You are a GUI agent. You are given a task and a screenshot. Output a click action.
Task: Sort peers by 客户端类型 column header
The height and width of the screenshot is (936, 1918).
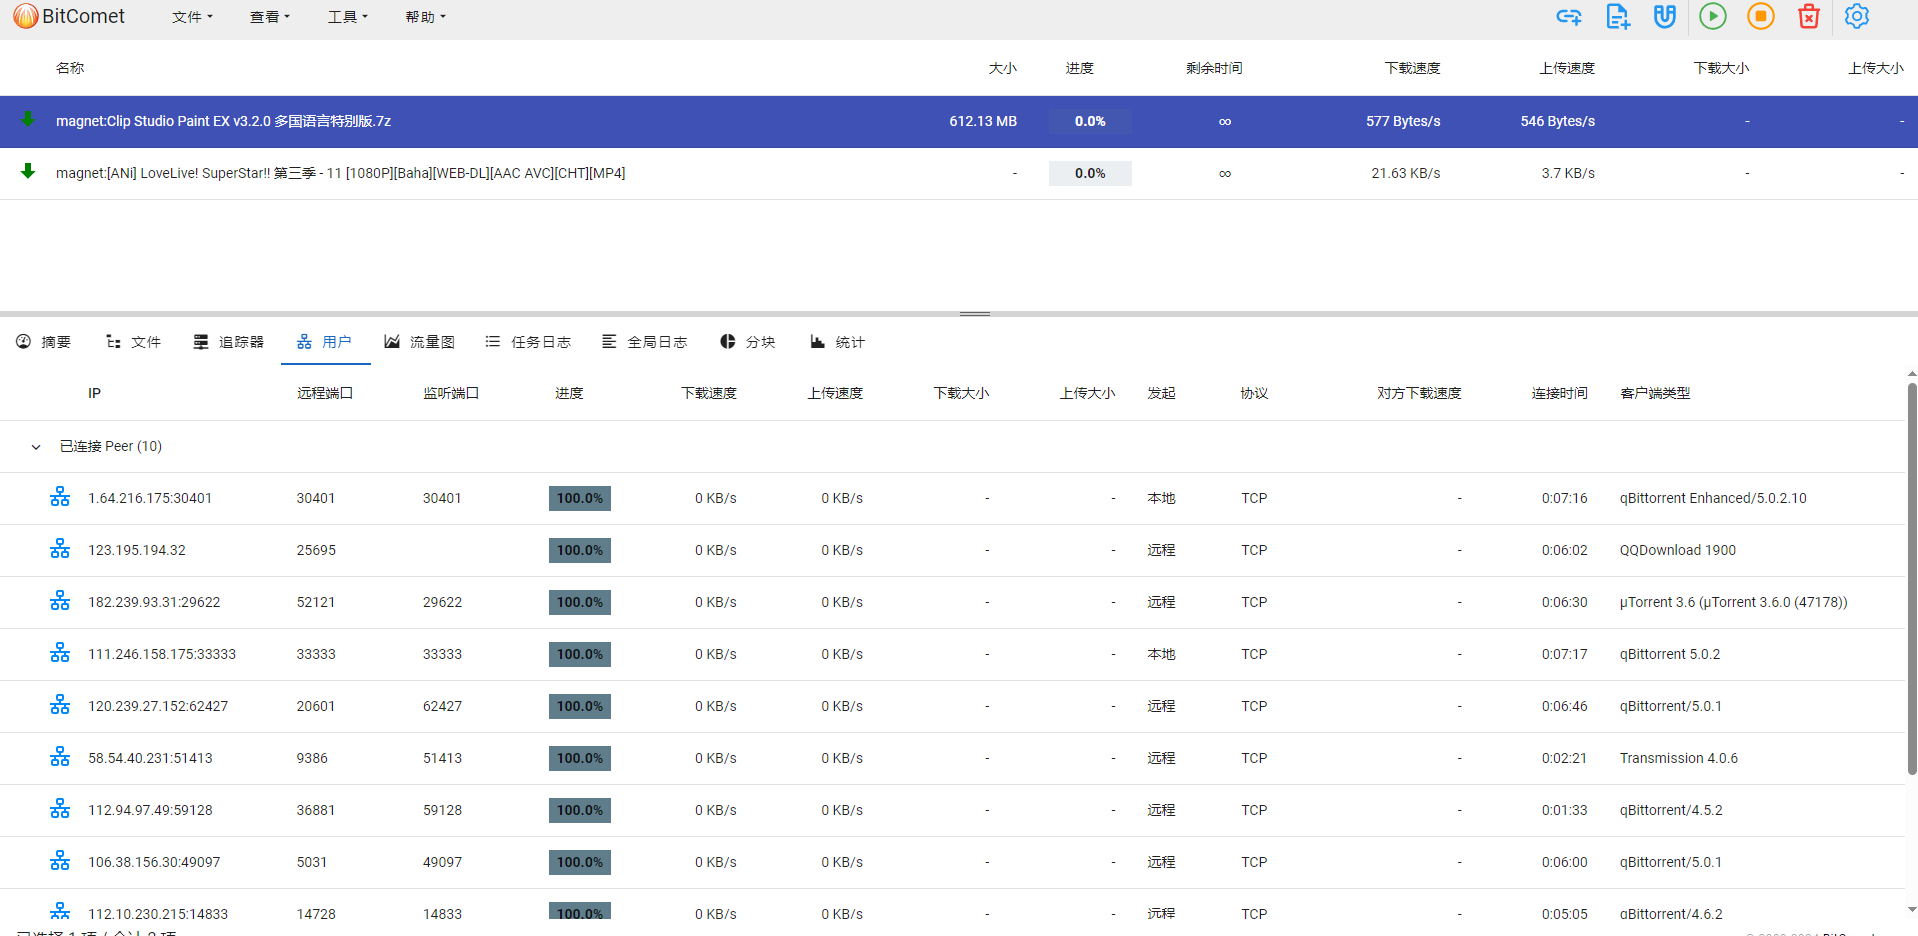tap(1655, 393)
